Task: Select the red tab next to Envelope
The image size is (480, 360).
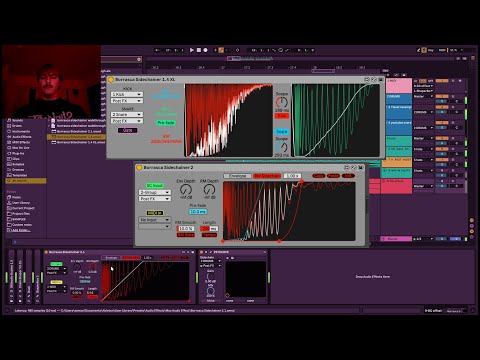Action: (267, 176)
